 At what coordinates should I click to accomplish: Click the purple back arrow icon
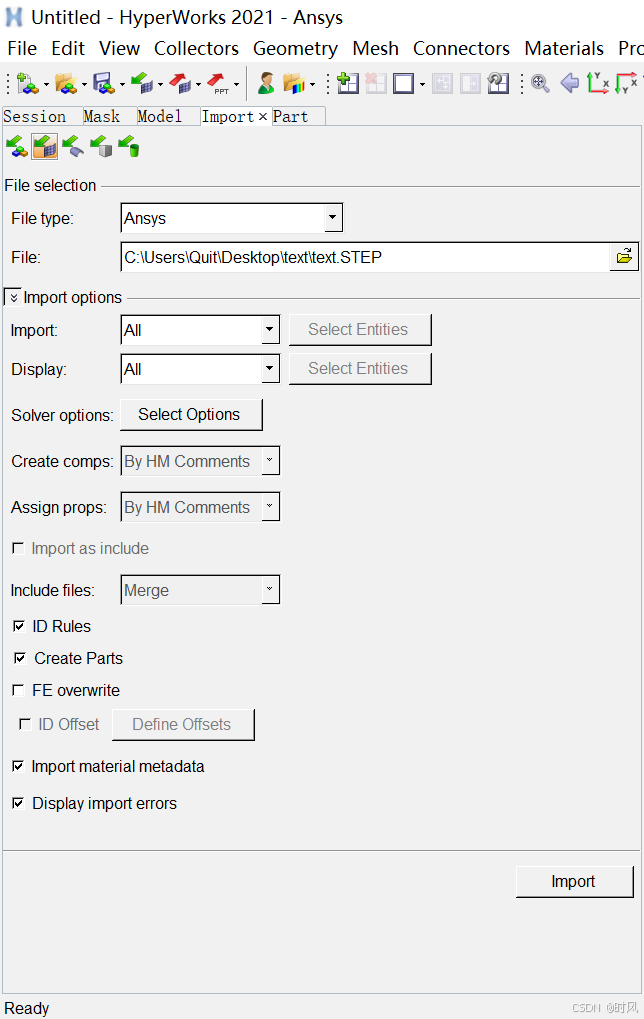tap(569, 83)
